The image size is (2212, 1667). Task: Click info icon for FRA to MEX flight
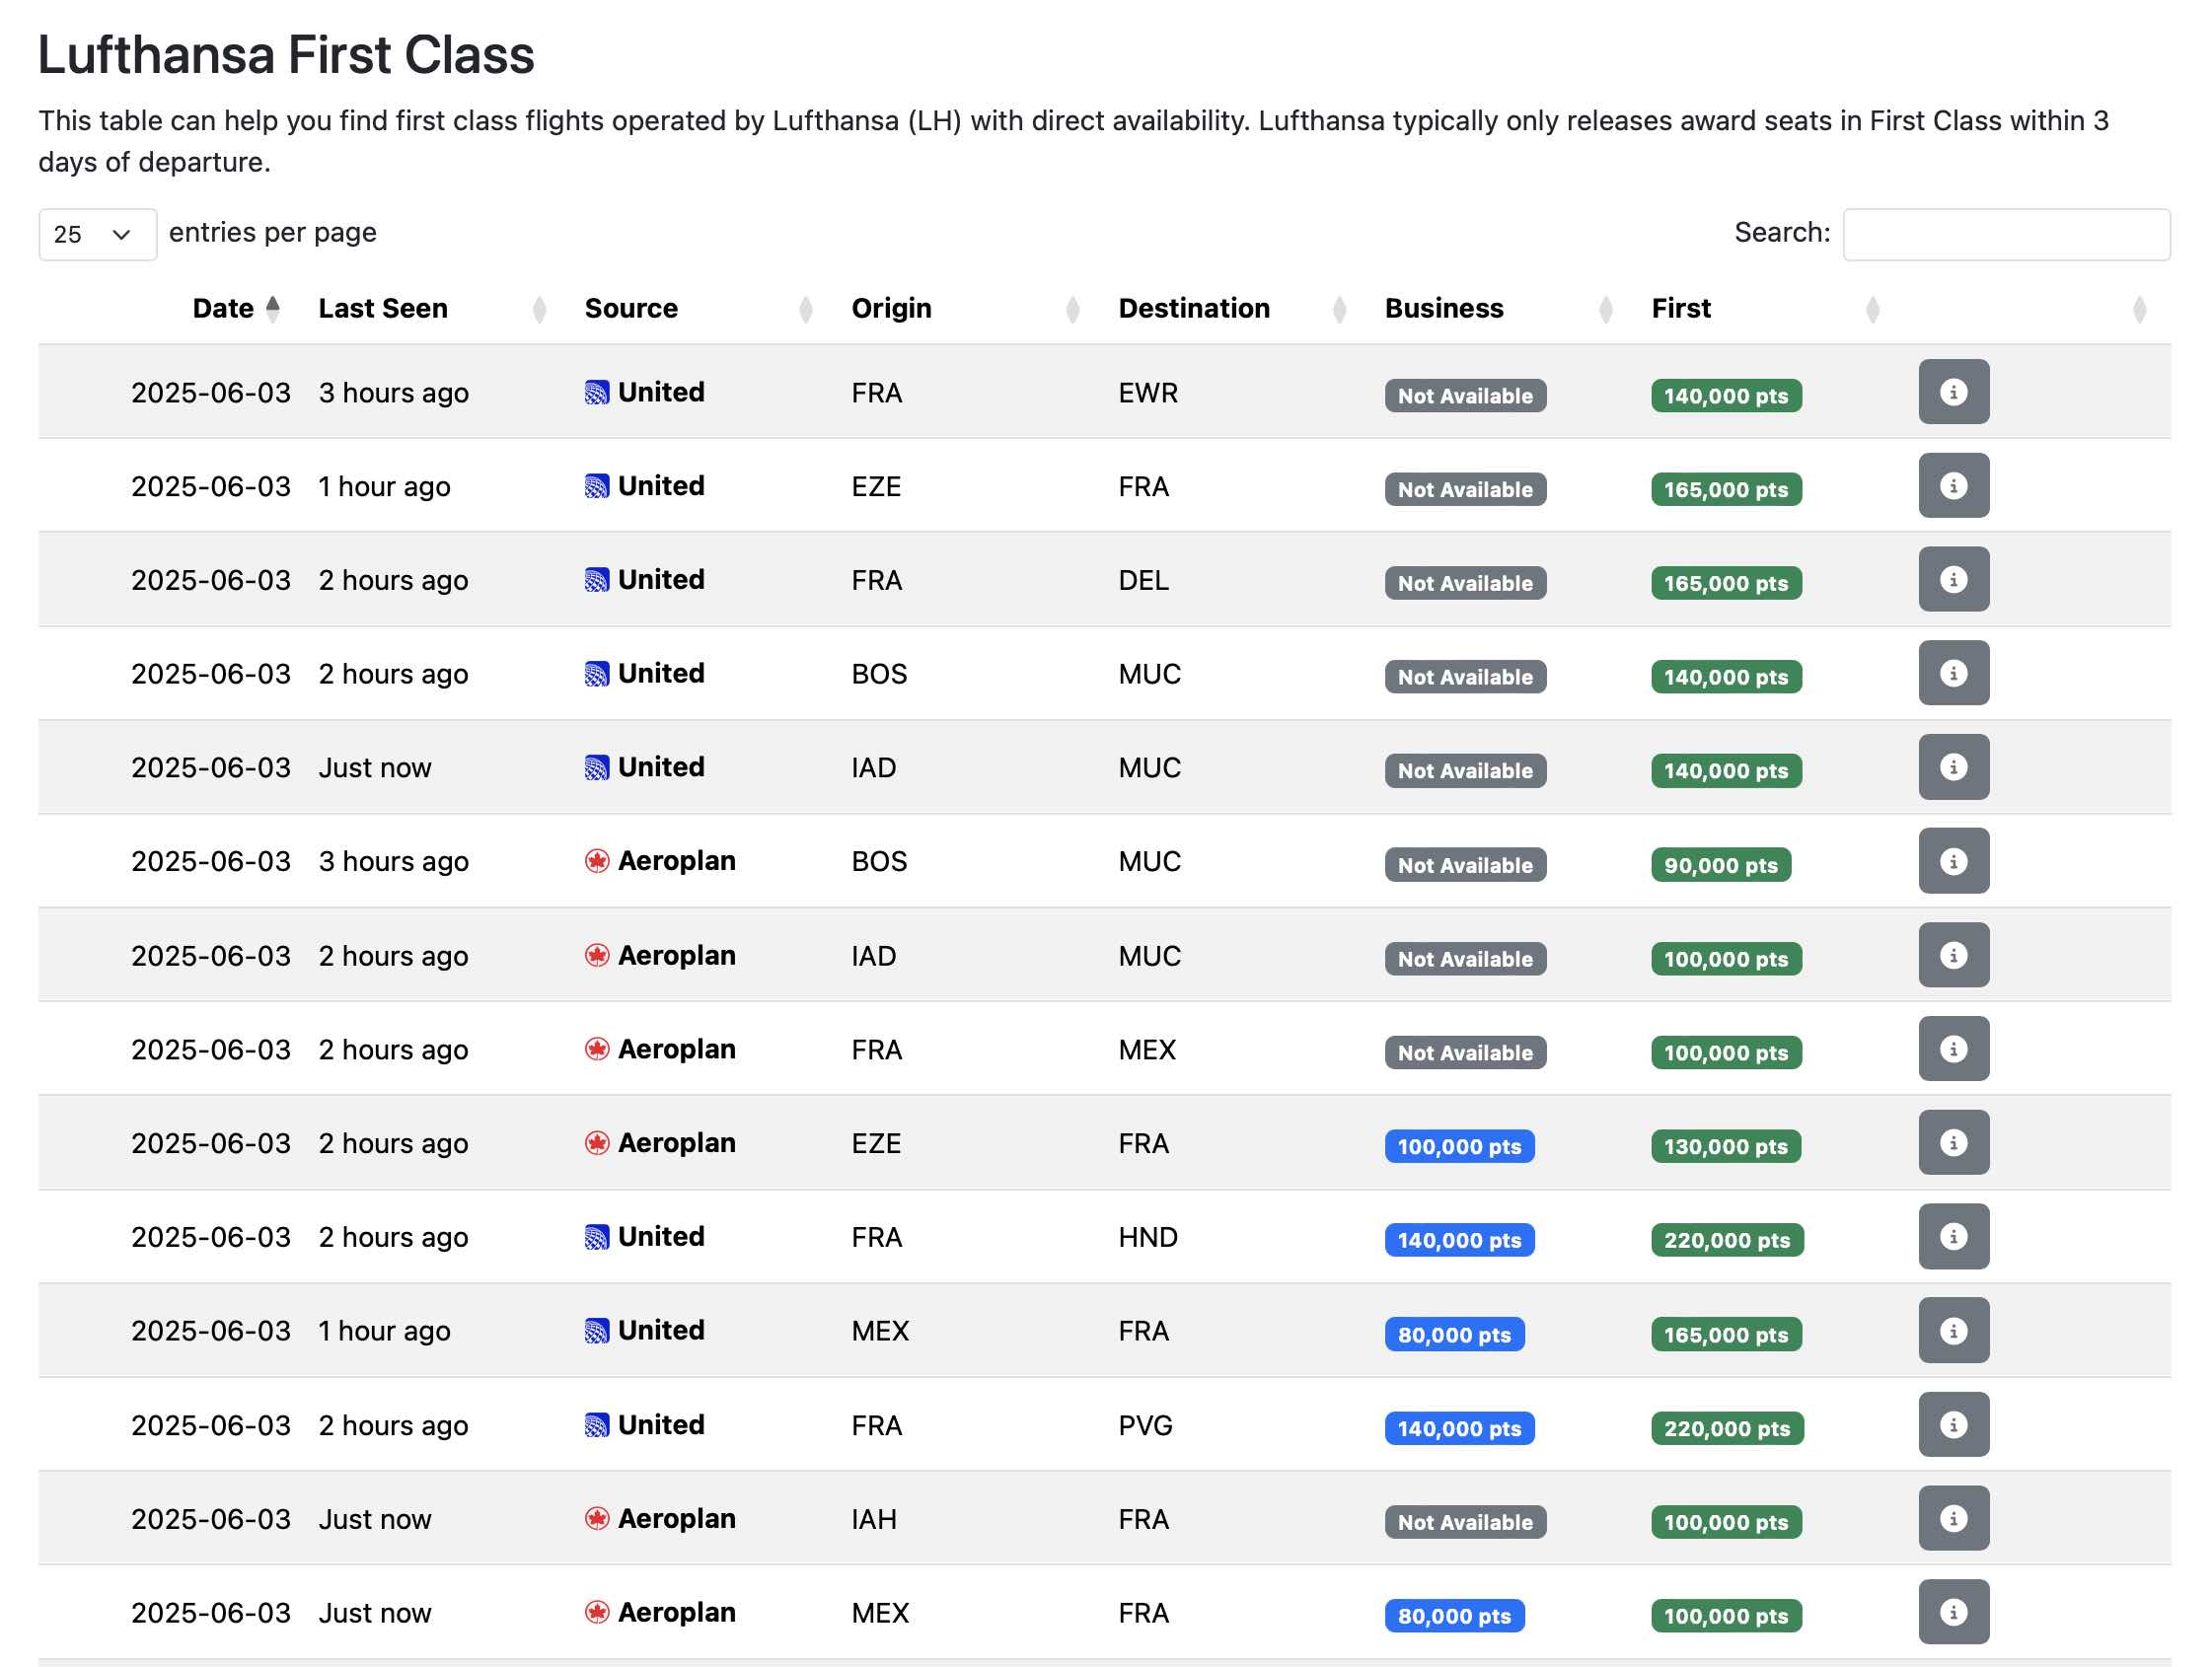pos(1953,1049)
